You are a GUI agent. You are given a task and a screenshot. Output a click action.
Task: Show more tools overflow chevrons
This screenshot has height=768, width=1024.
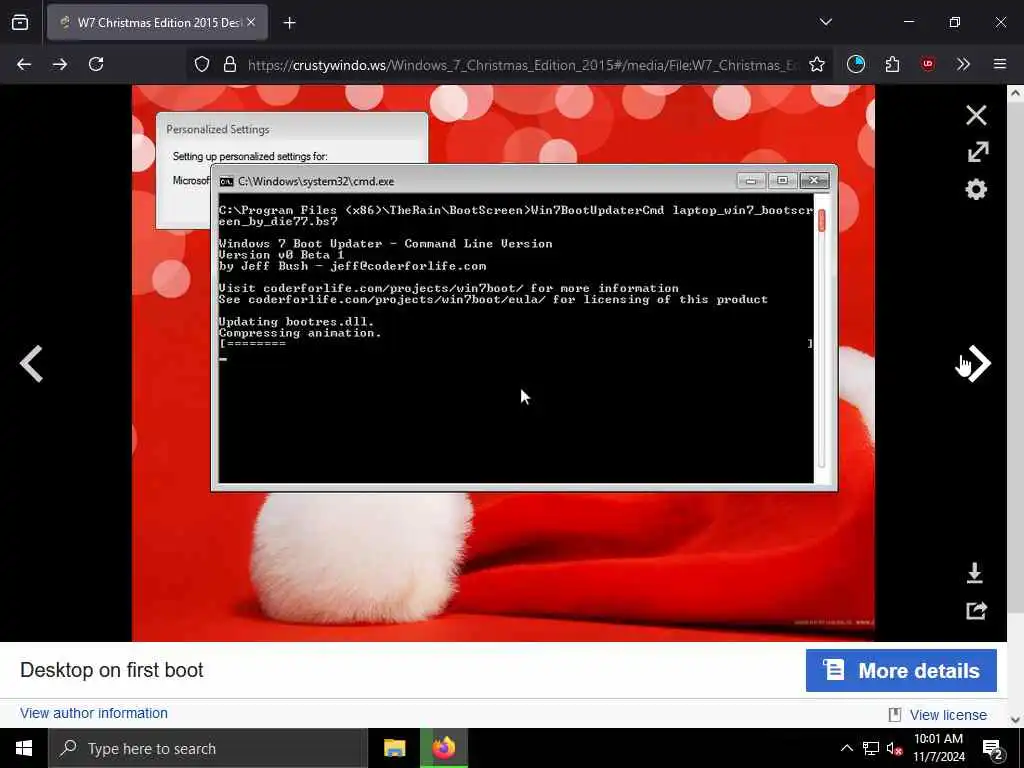(x=963, y=64)
